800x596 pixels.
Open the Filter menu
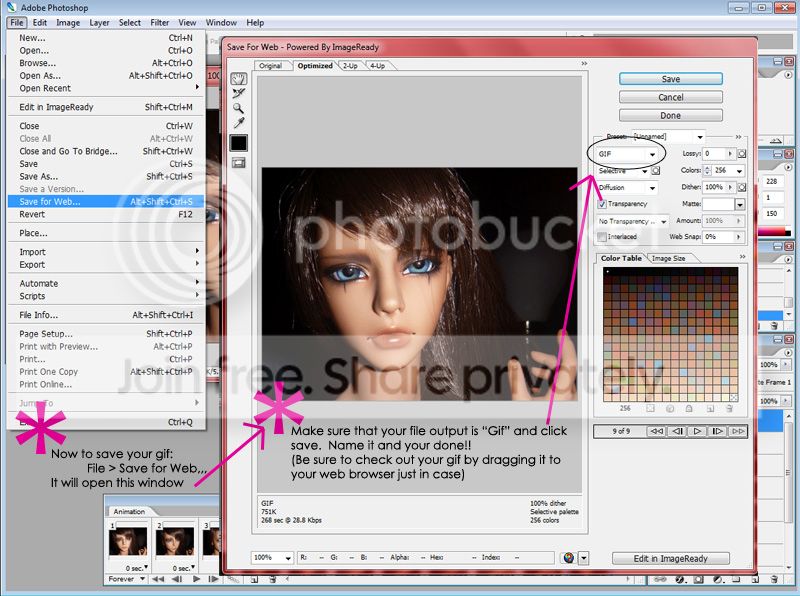point(159,22)
